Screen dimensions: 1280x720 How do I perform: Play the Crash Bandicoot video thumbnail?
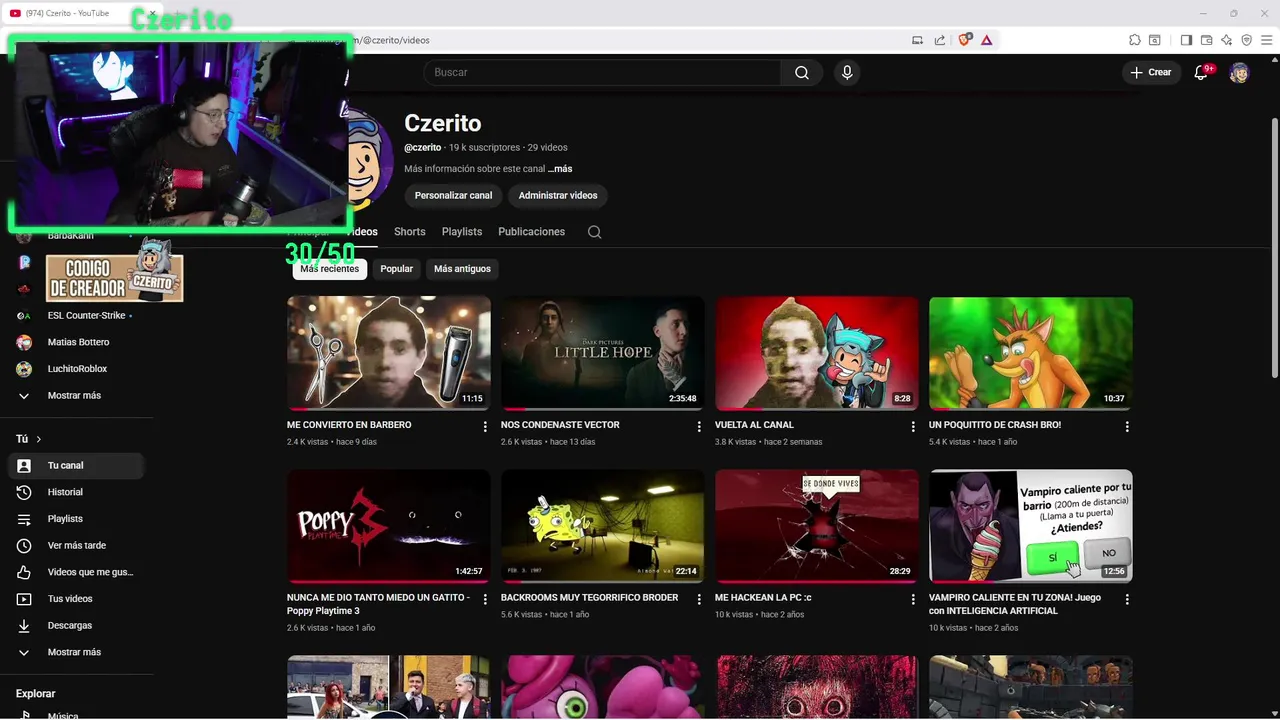[x=1030, y=353]
